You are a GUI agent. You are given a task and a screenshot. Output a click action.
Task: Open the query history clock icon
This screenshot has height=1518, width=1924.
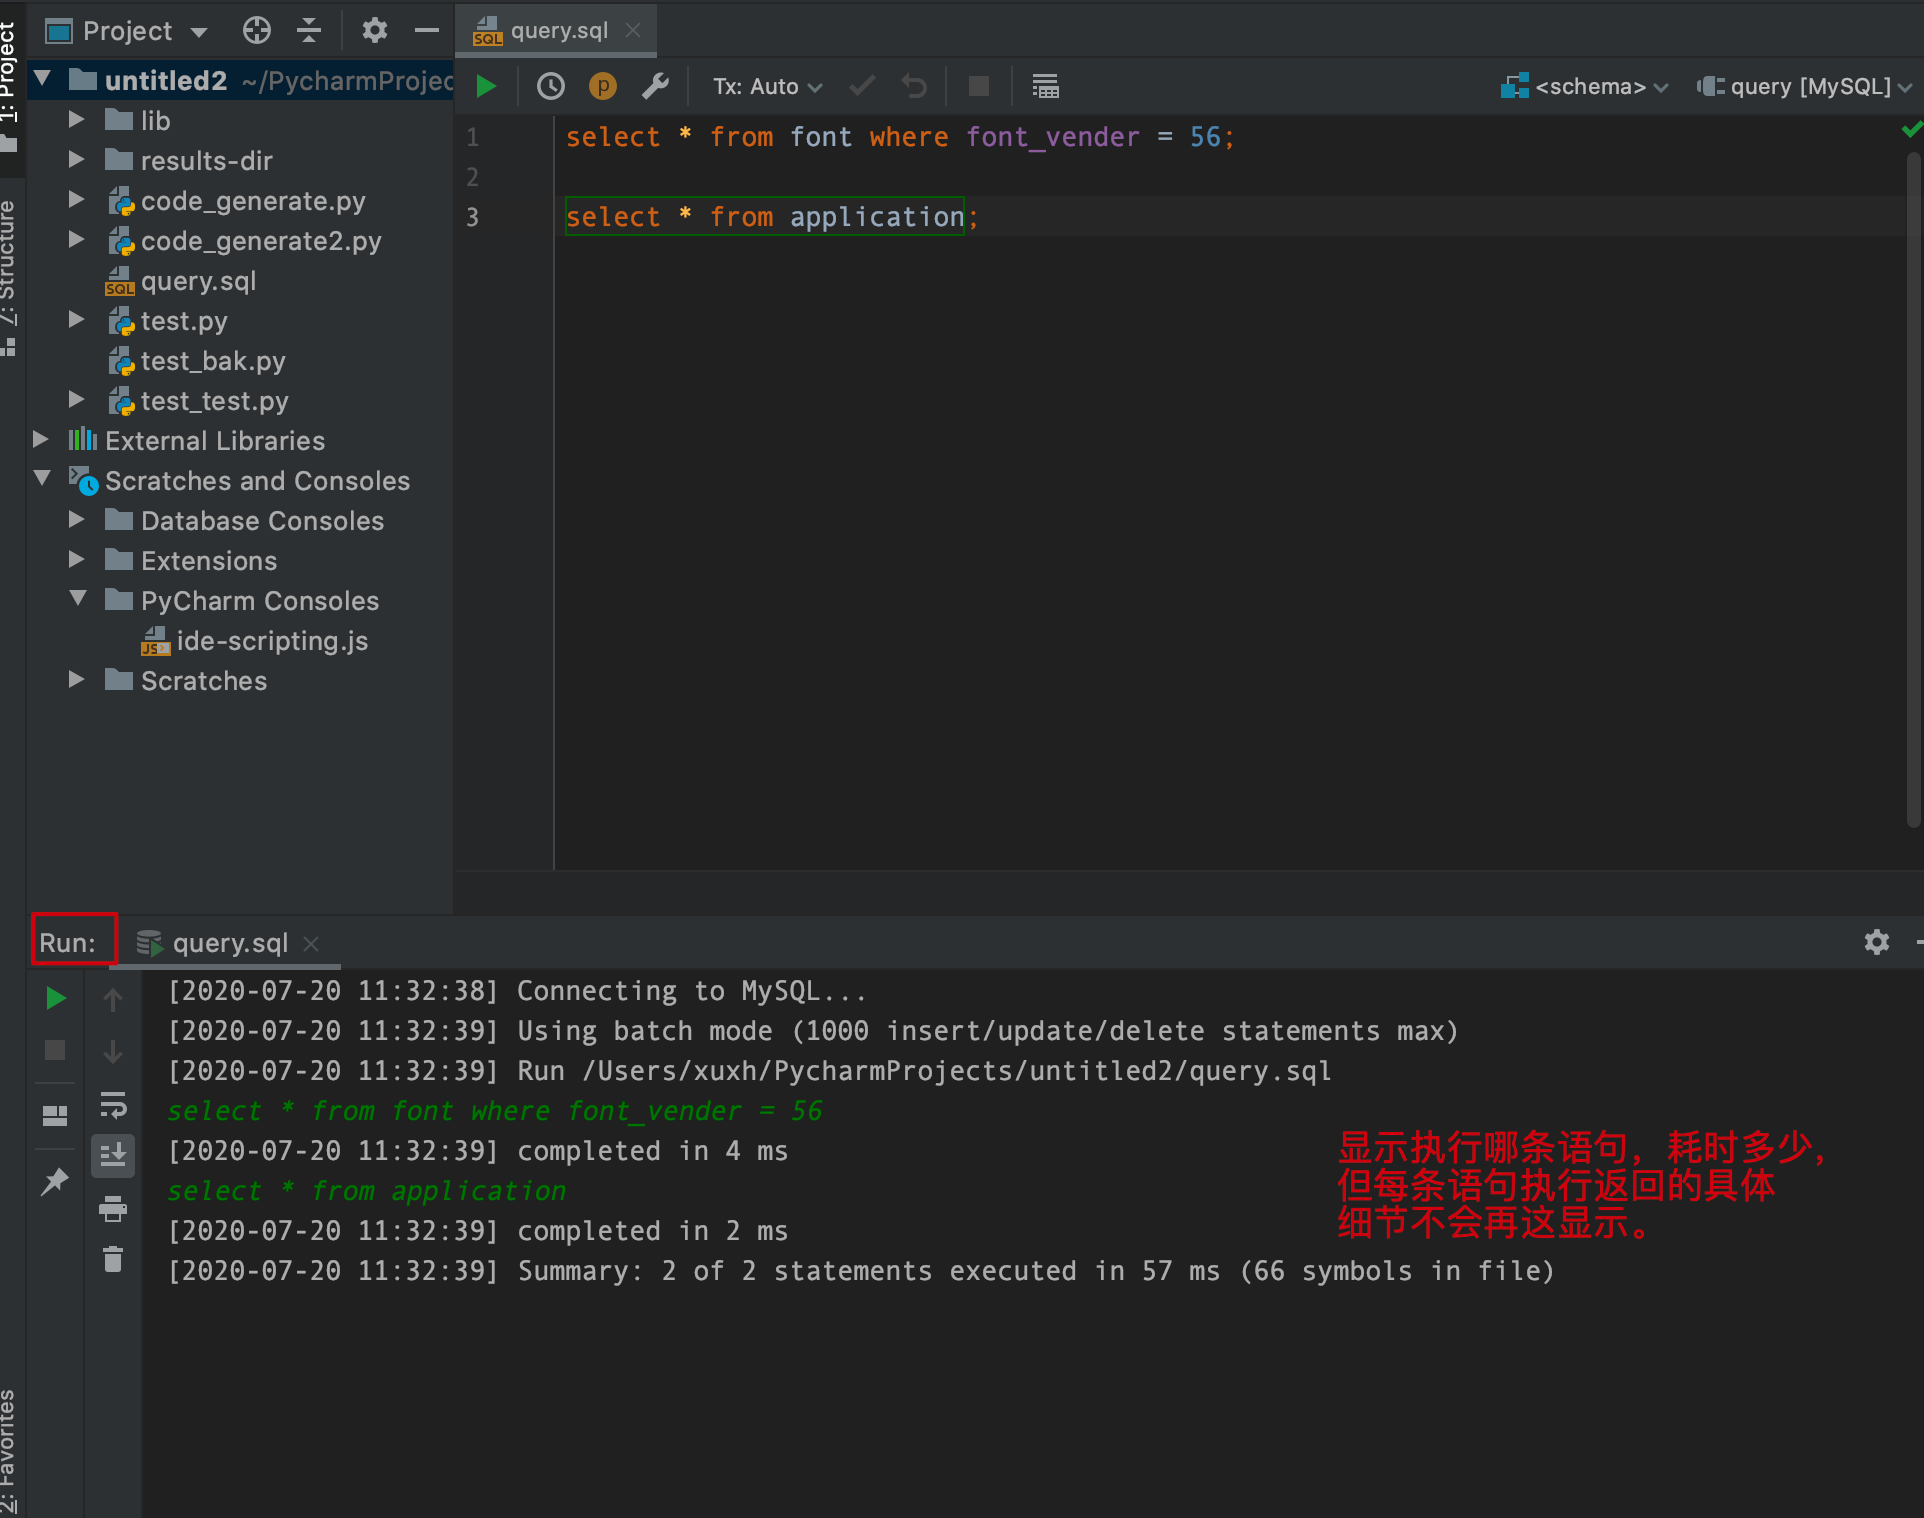click(551, 87)
